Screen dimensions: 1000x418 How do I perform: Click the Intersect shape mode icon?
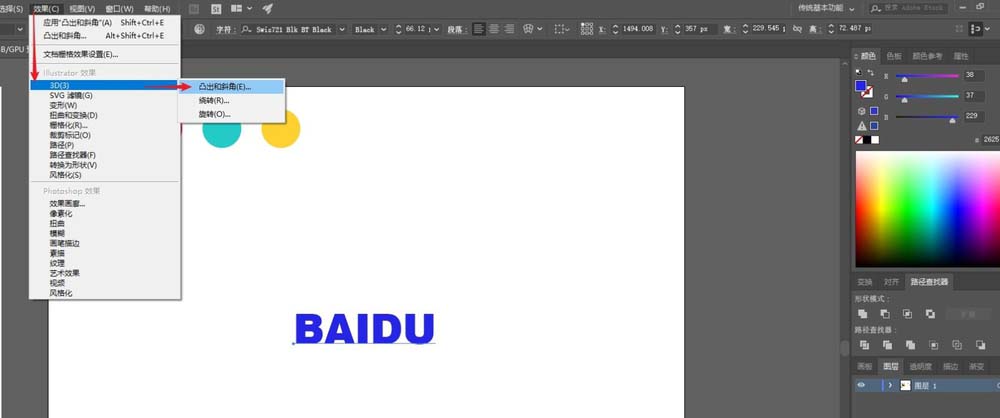coord(908,313)
